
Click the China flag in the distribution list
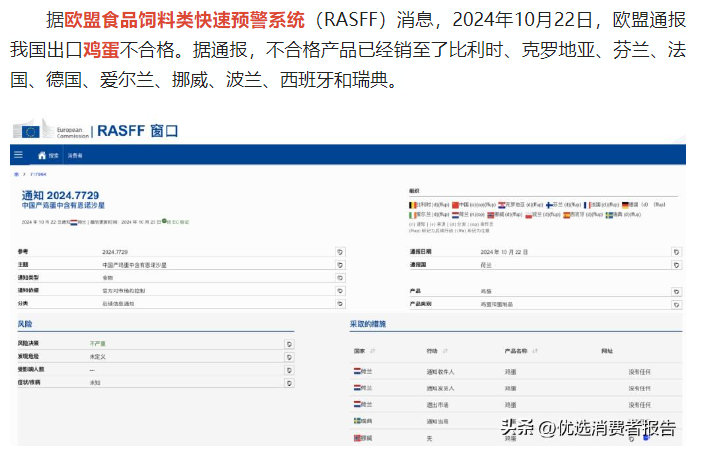(x=455, y=205)
